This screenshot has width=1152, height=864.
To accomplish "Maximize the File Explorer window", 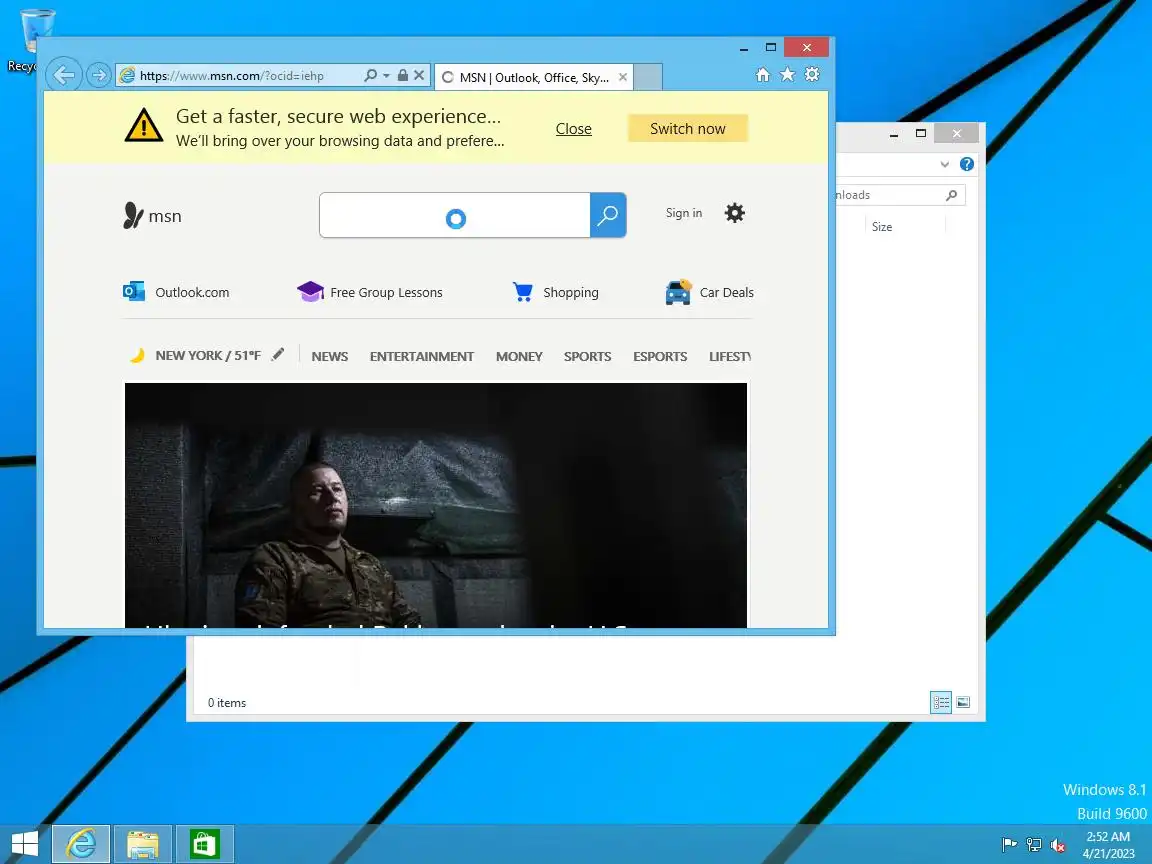I will point(921,133).
